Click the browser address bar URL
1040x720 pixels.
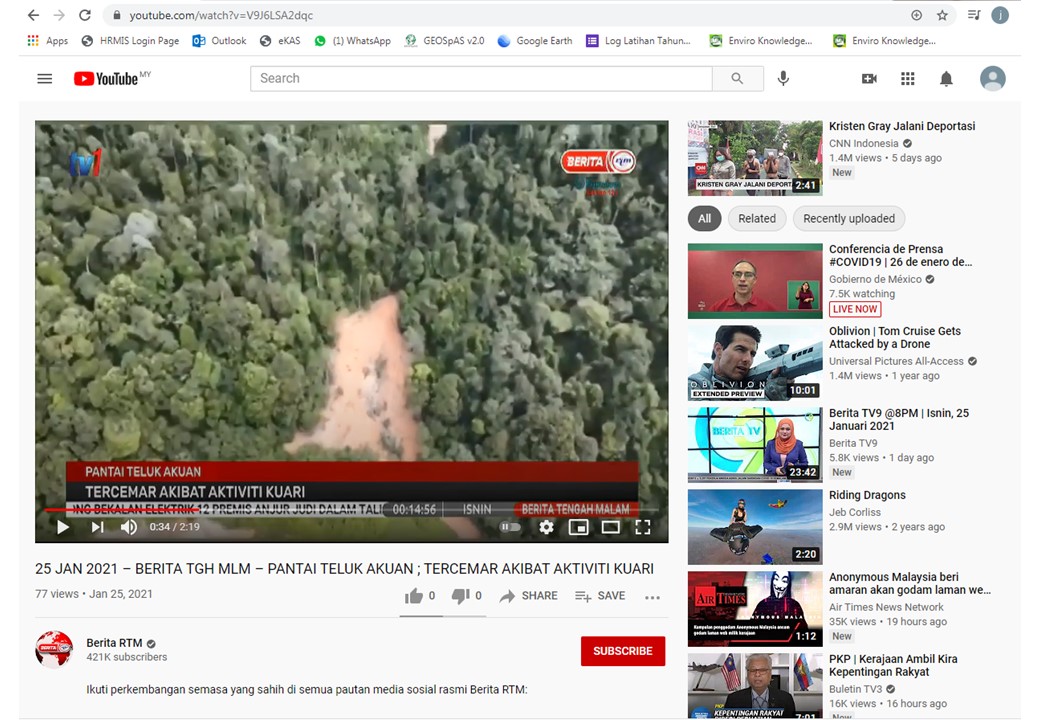(x=221, y=15)
